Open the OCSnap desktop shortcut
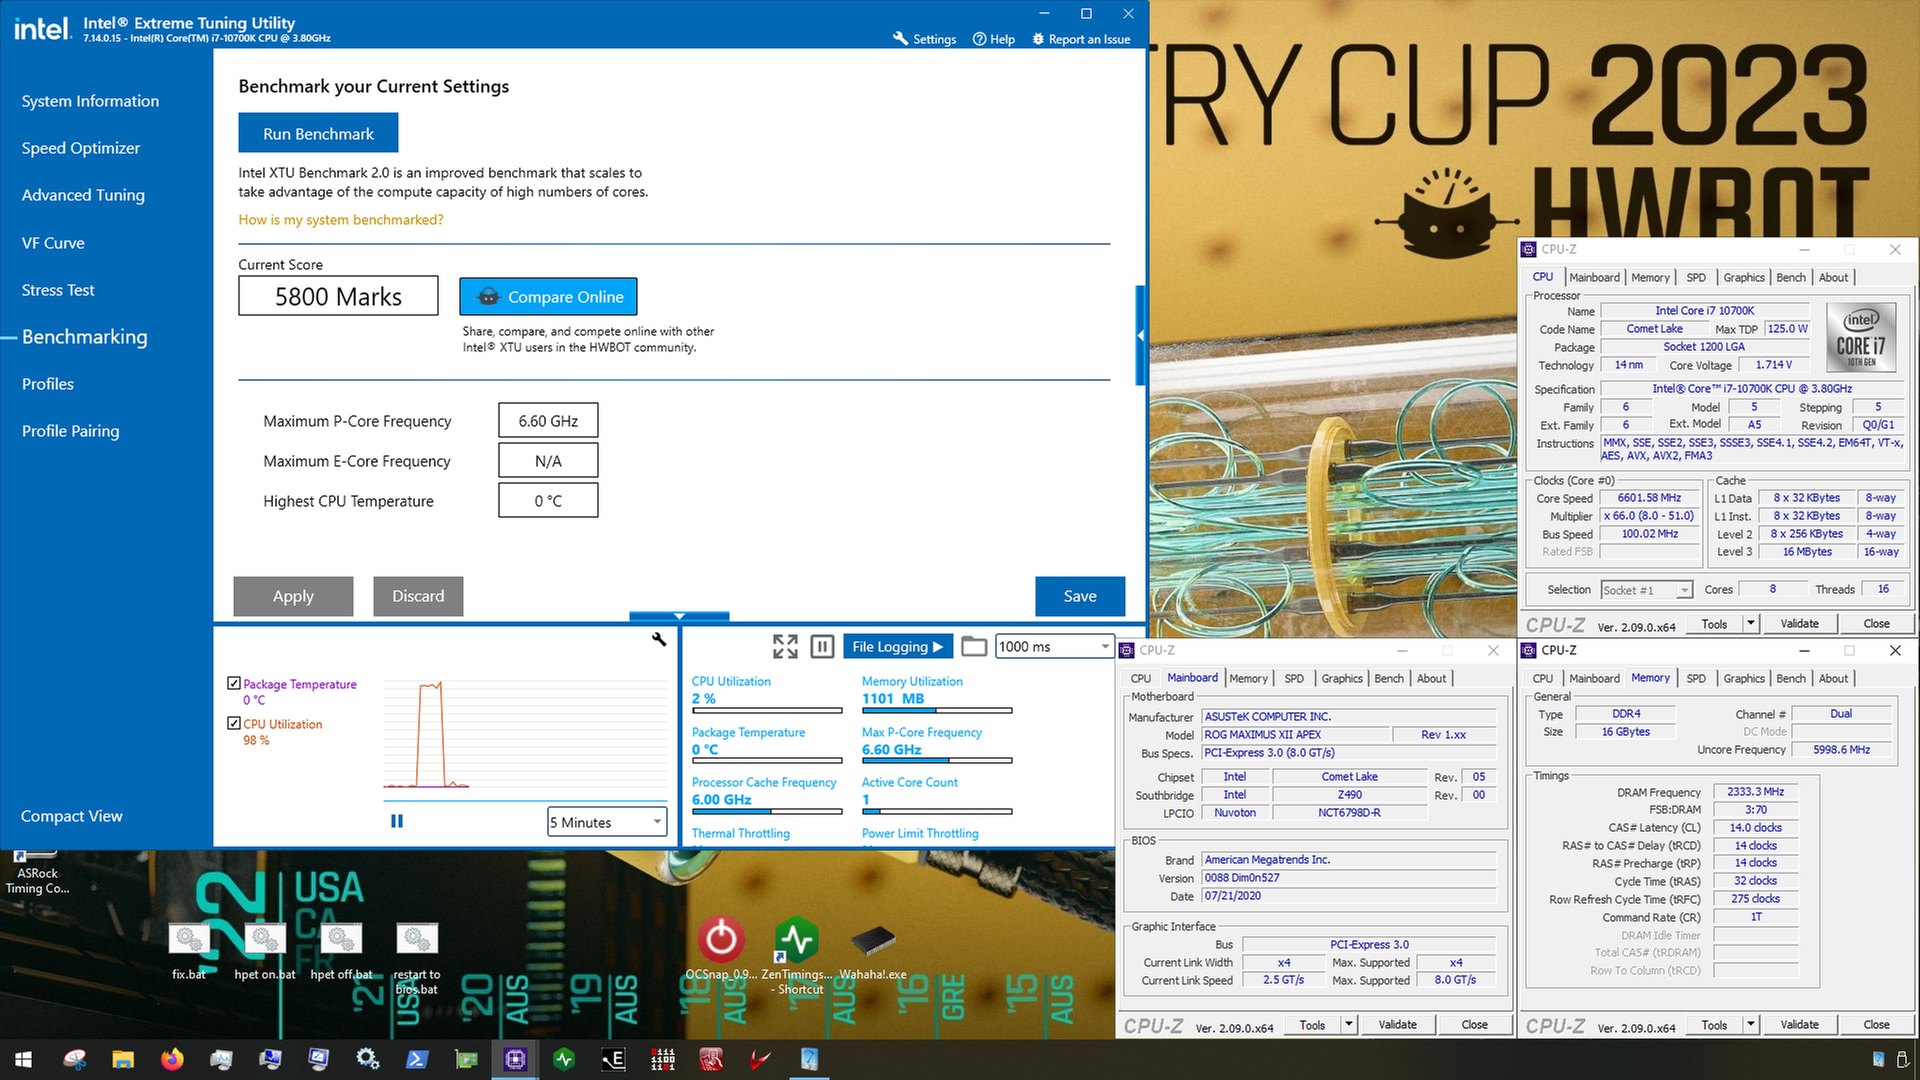This screenshot has width=1920, height=1080. coord(721,950)
